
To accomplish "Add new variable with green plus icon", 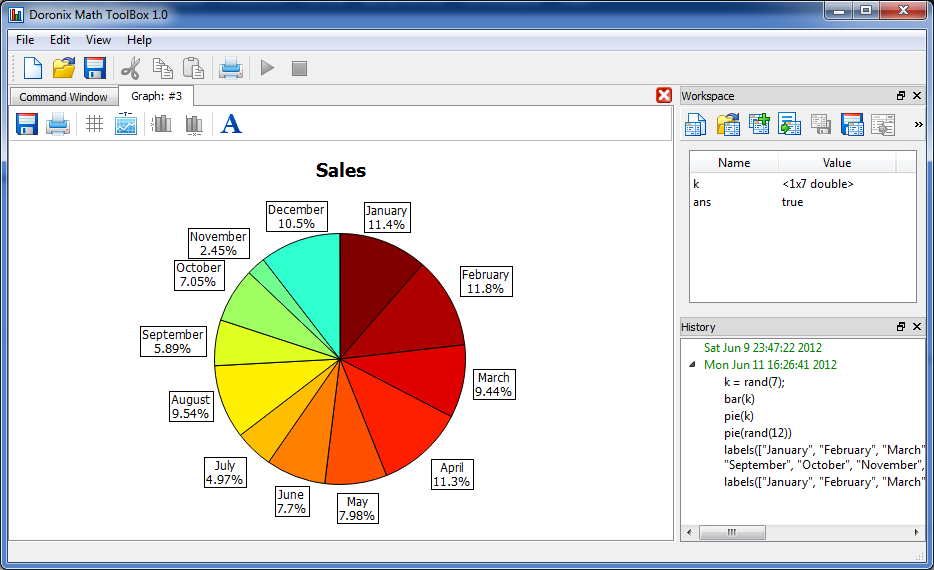I will coord(759,124).
